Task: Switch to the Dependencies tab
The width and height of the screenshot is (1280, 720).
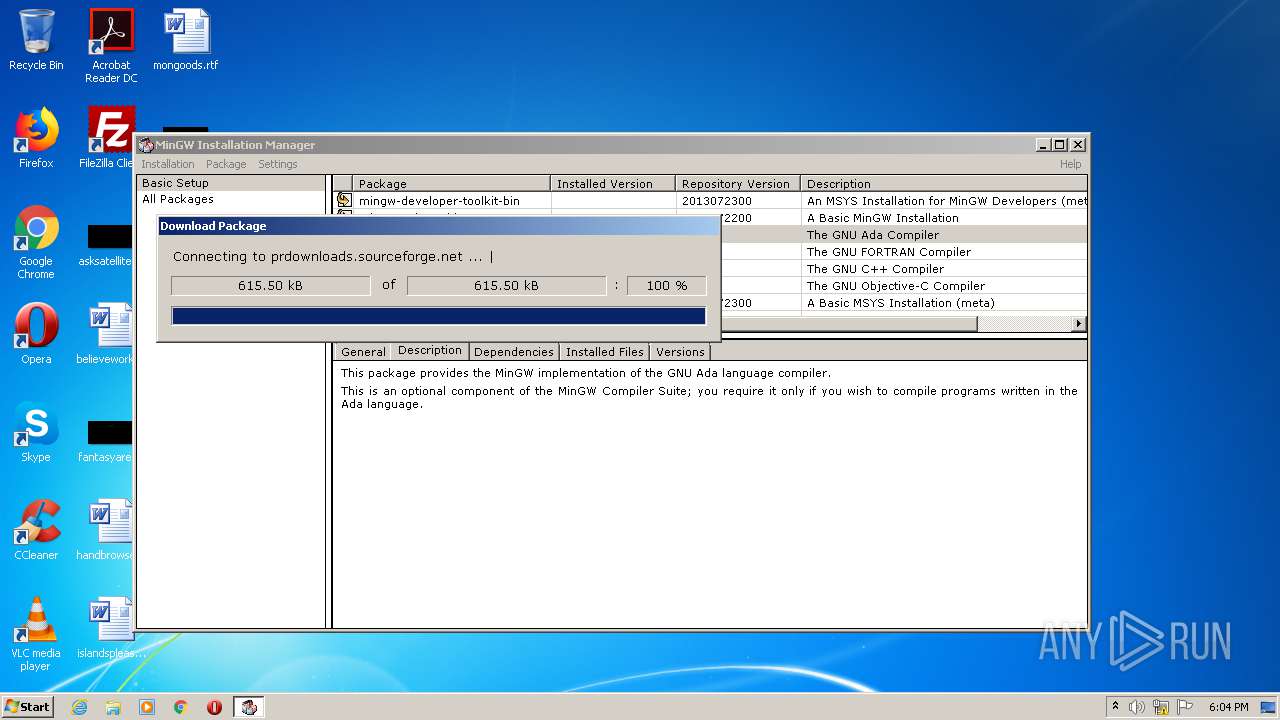Action: [513, 352]
